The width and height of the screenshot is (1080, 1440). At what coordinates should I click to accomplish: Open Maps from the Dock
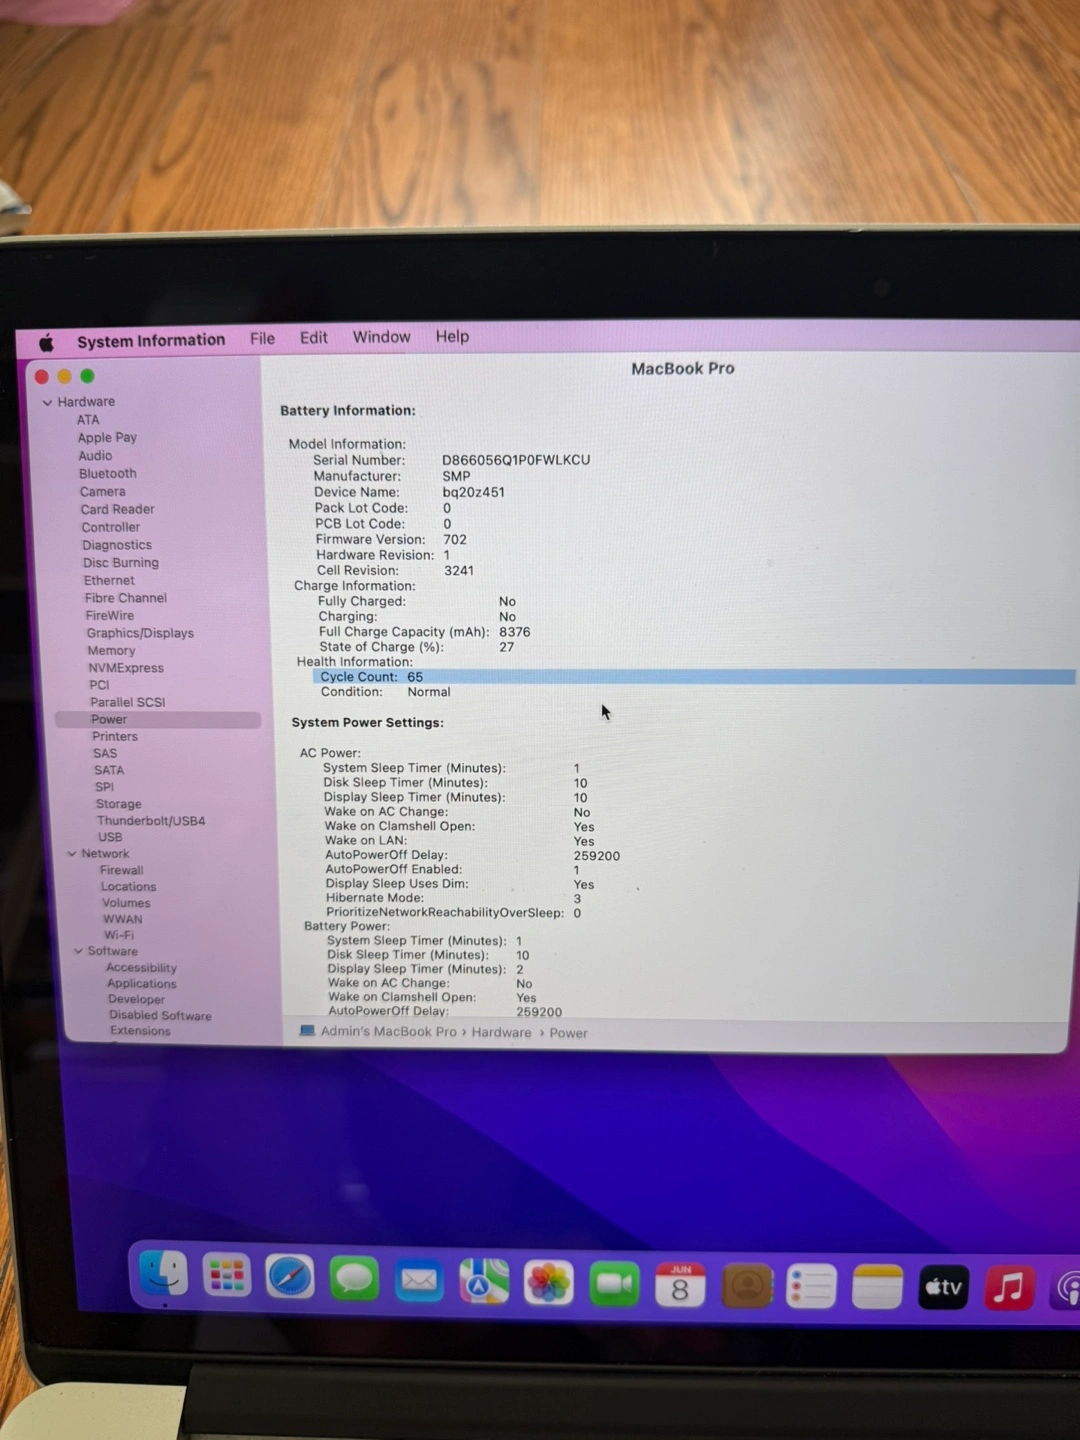coord(484,1281)
